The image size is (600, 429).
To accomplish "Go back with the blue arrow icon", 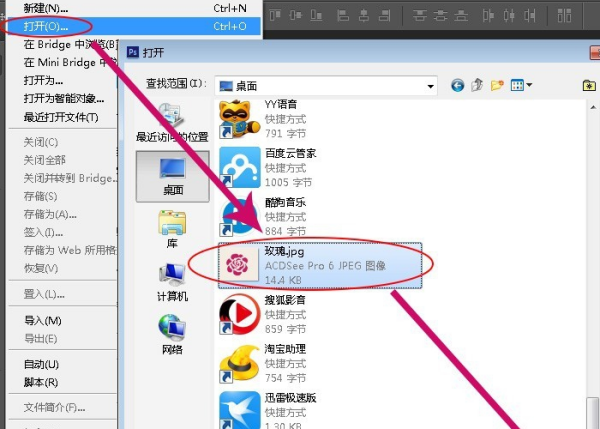I will [x=457, y=85].
